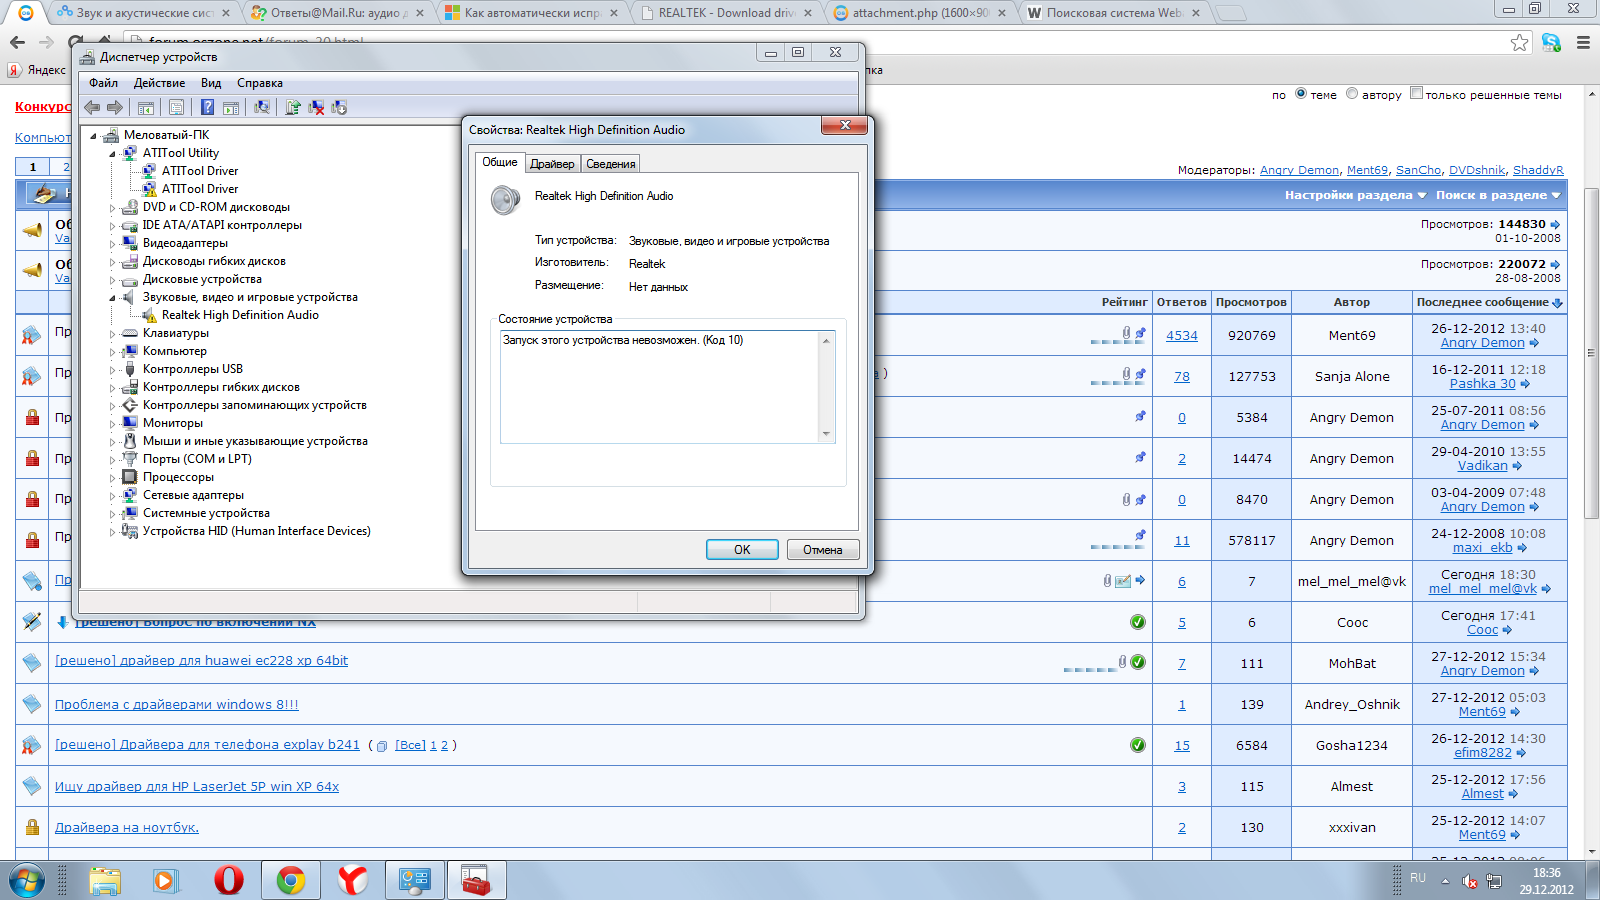Open the Chrome menu icon at top right
1600x900 pixels.
1583,42
